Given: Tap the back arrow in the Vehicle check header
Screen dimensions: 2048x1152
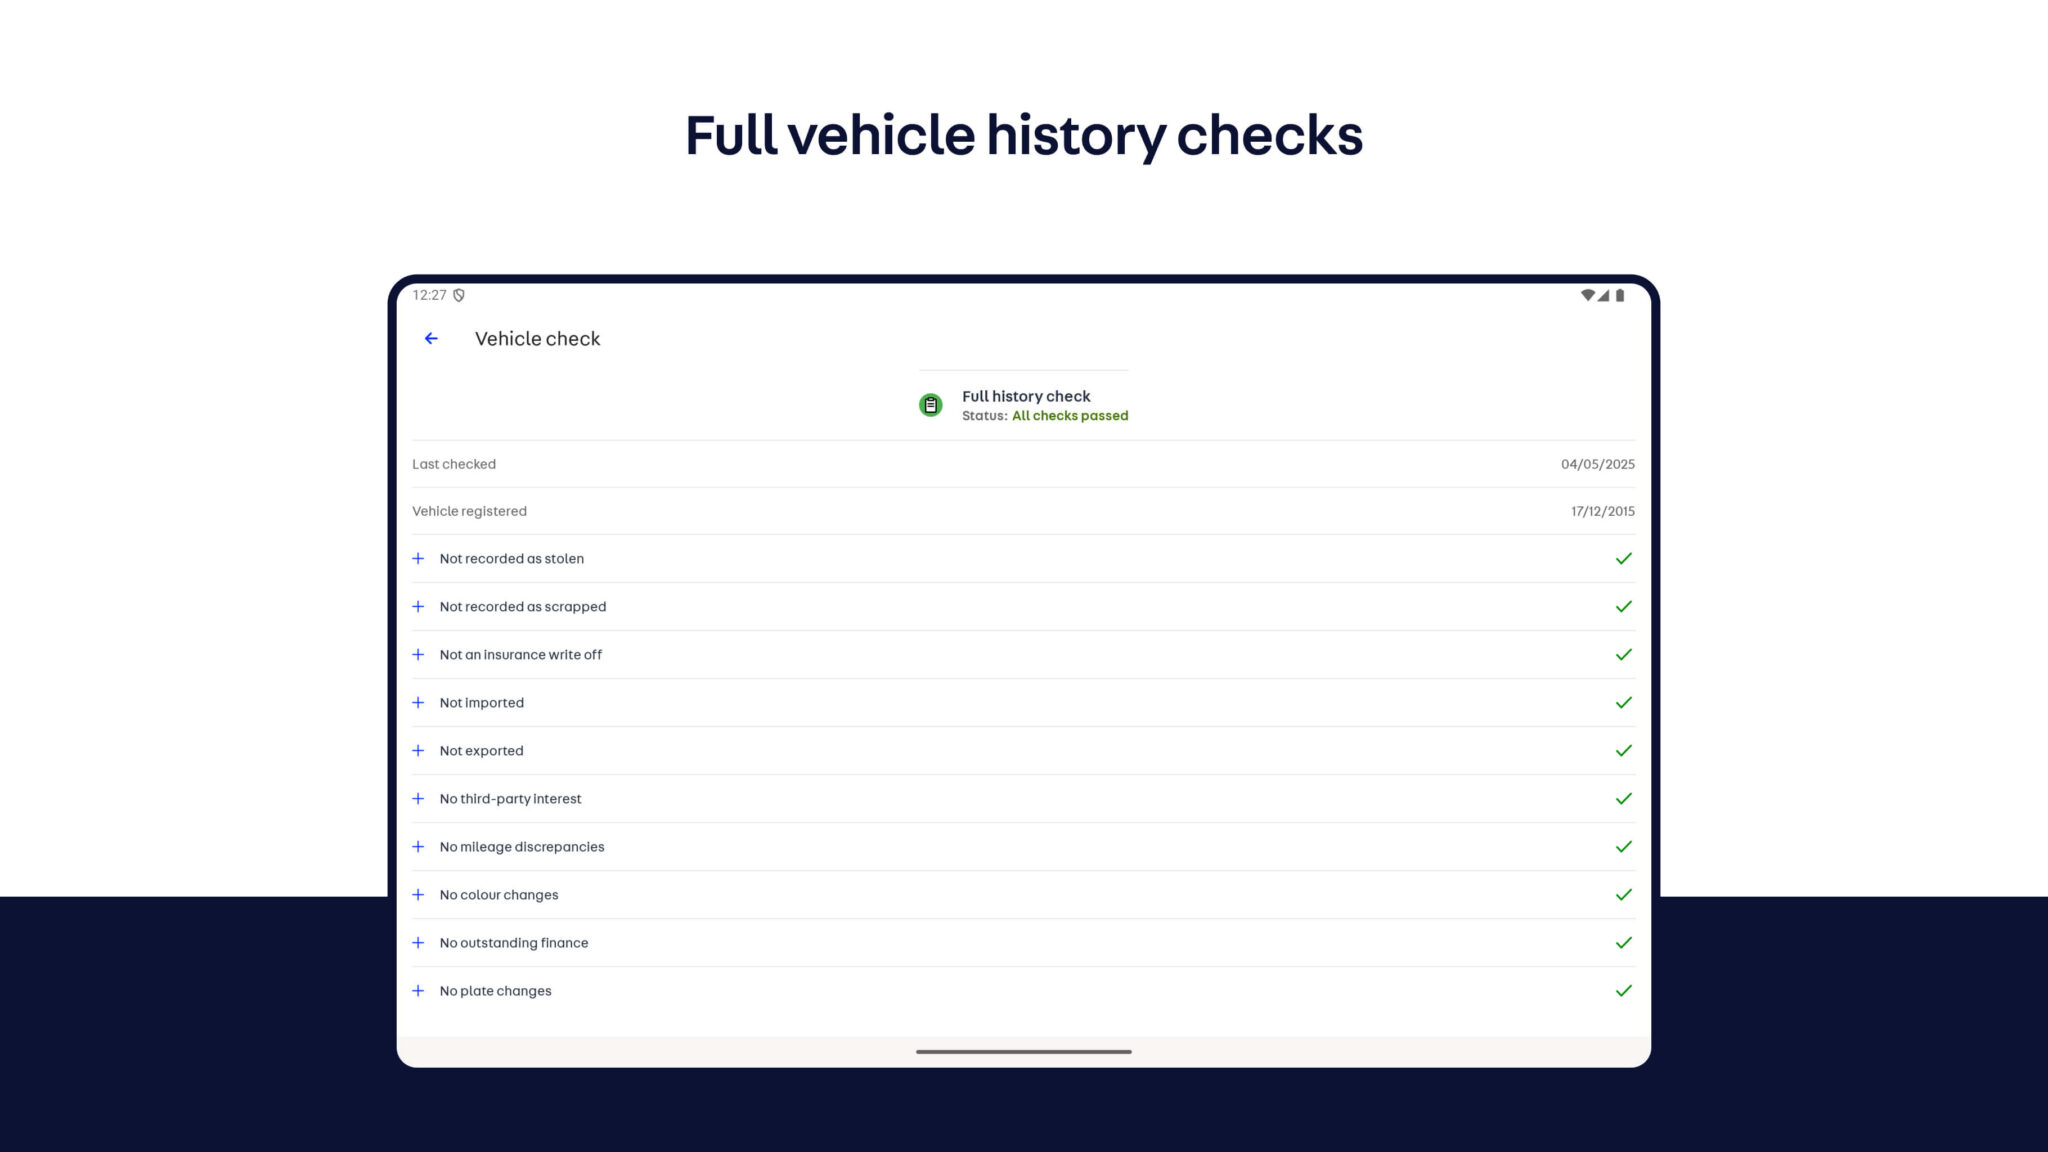Looking at the screenshot, I should click(x=431, y=339).
